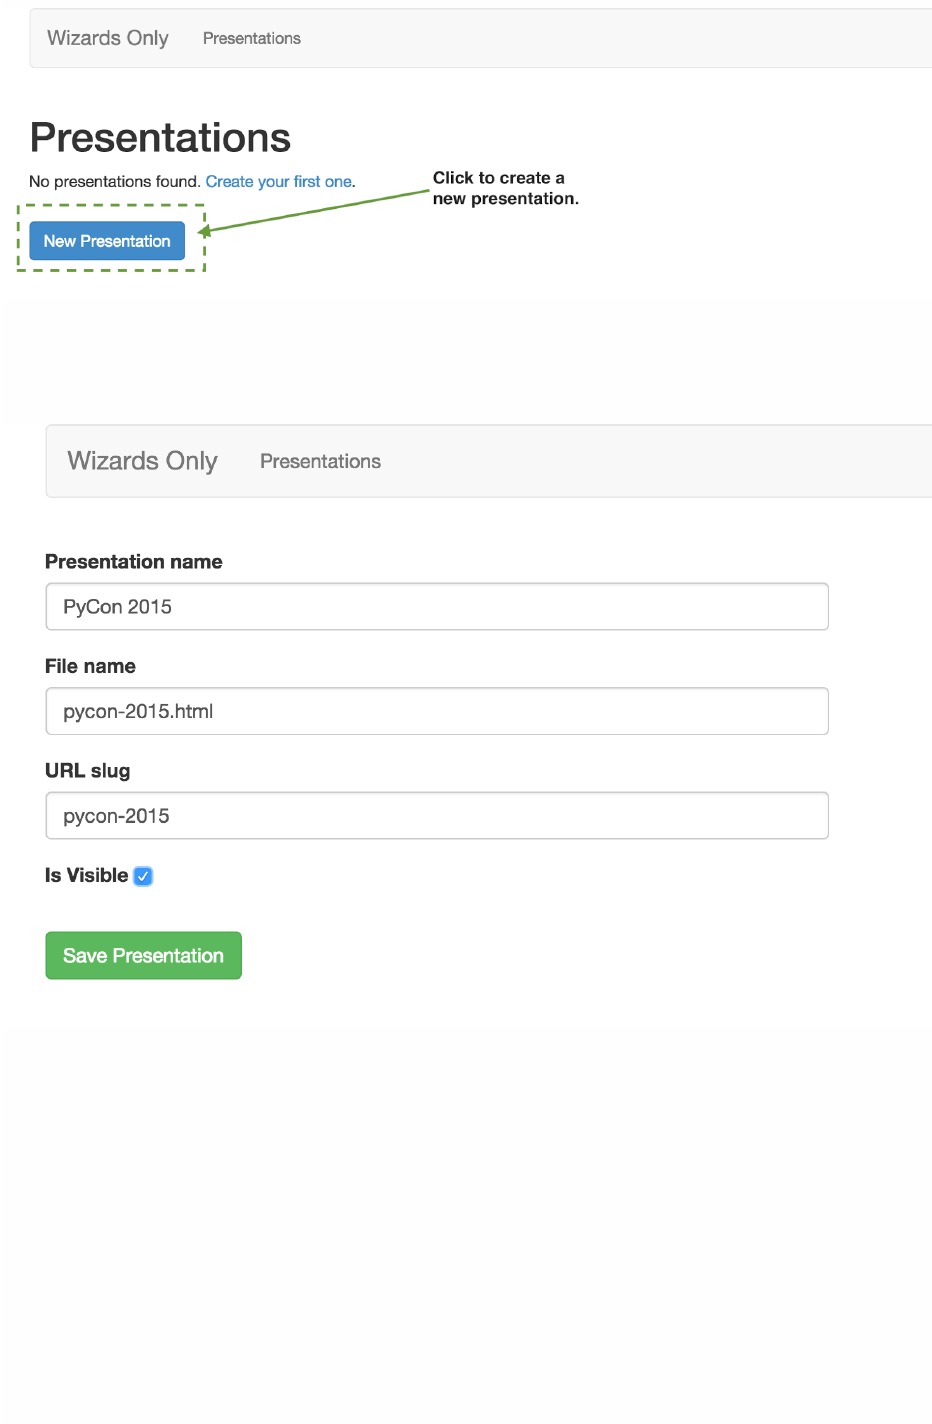This screenshot has width=932, height=1424.
Task: Select Presentations in the navbar above the form
Action: point(320,461)
